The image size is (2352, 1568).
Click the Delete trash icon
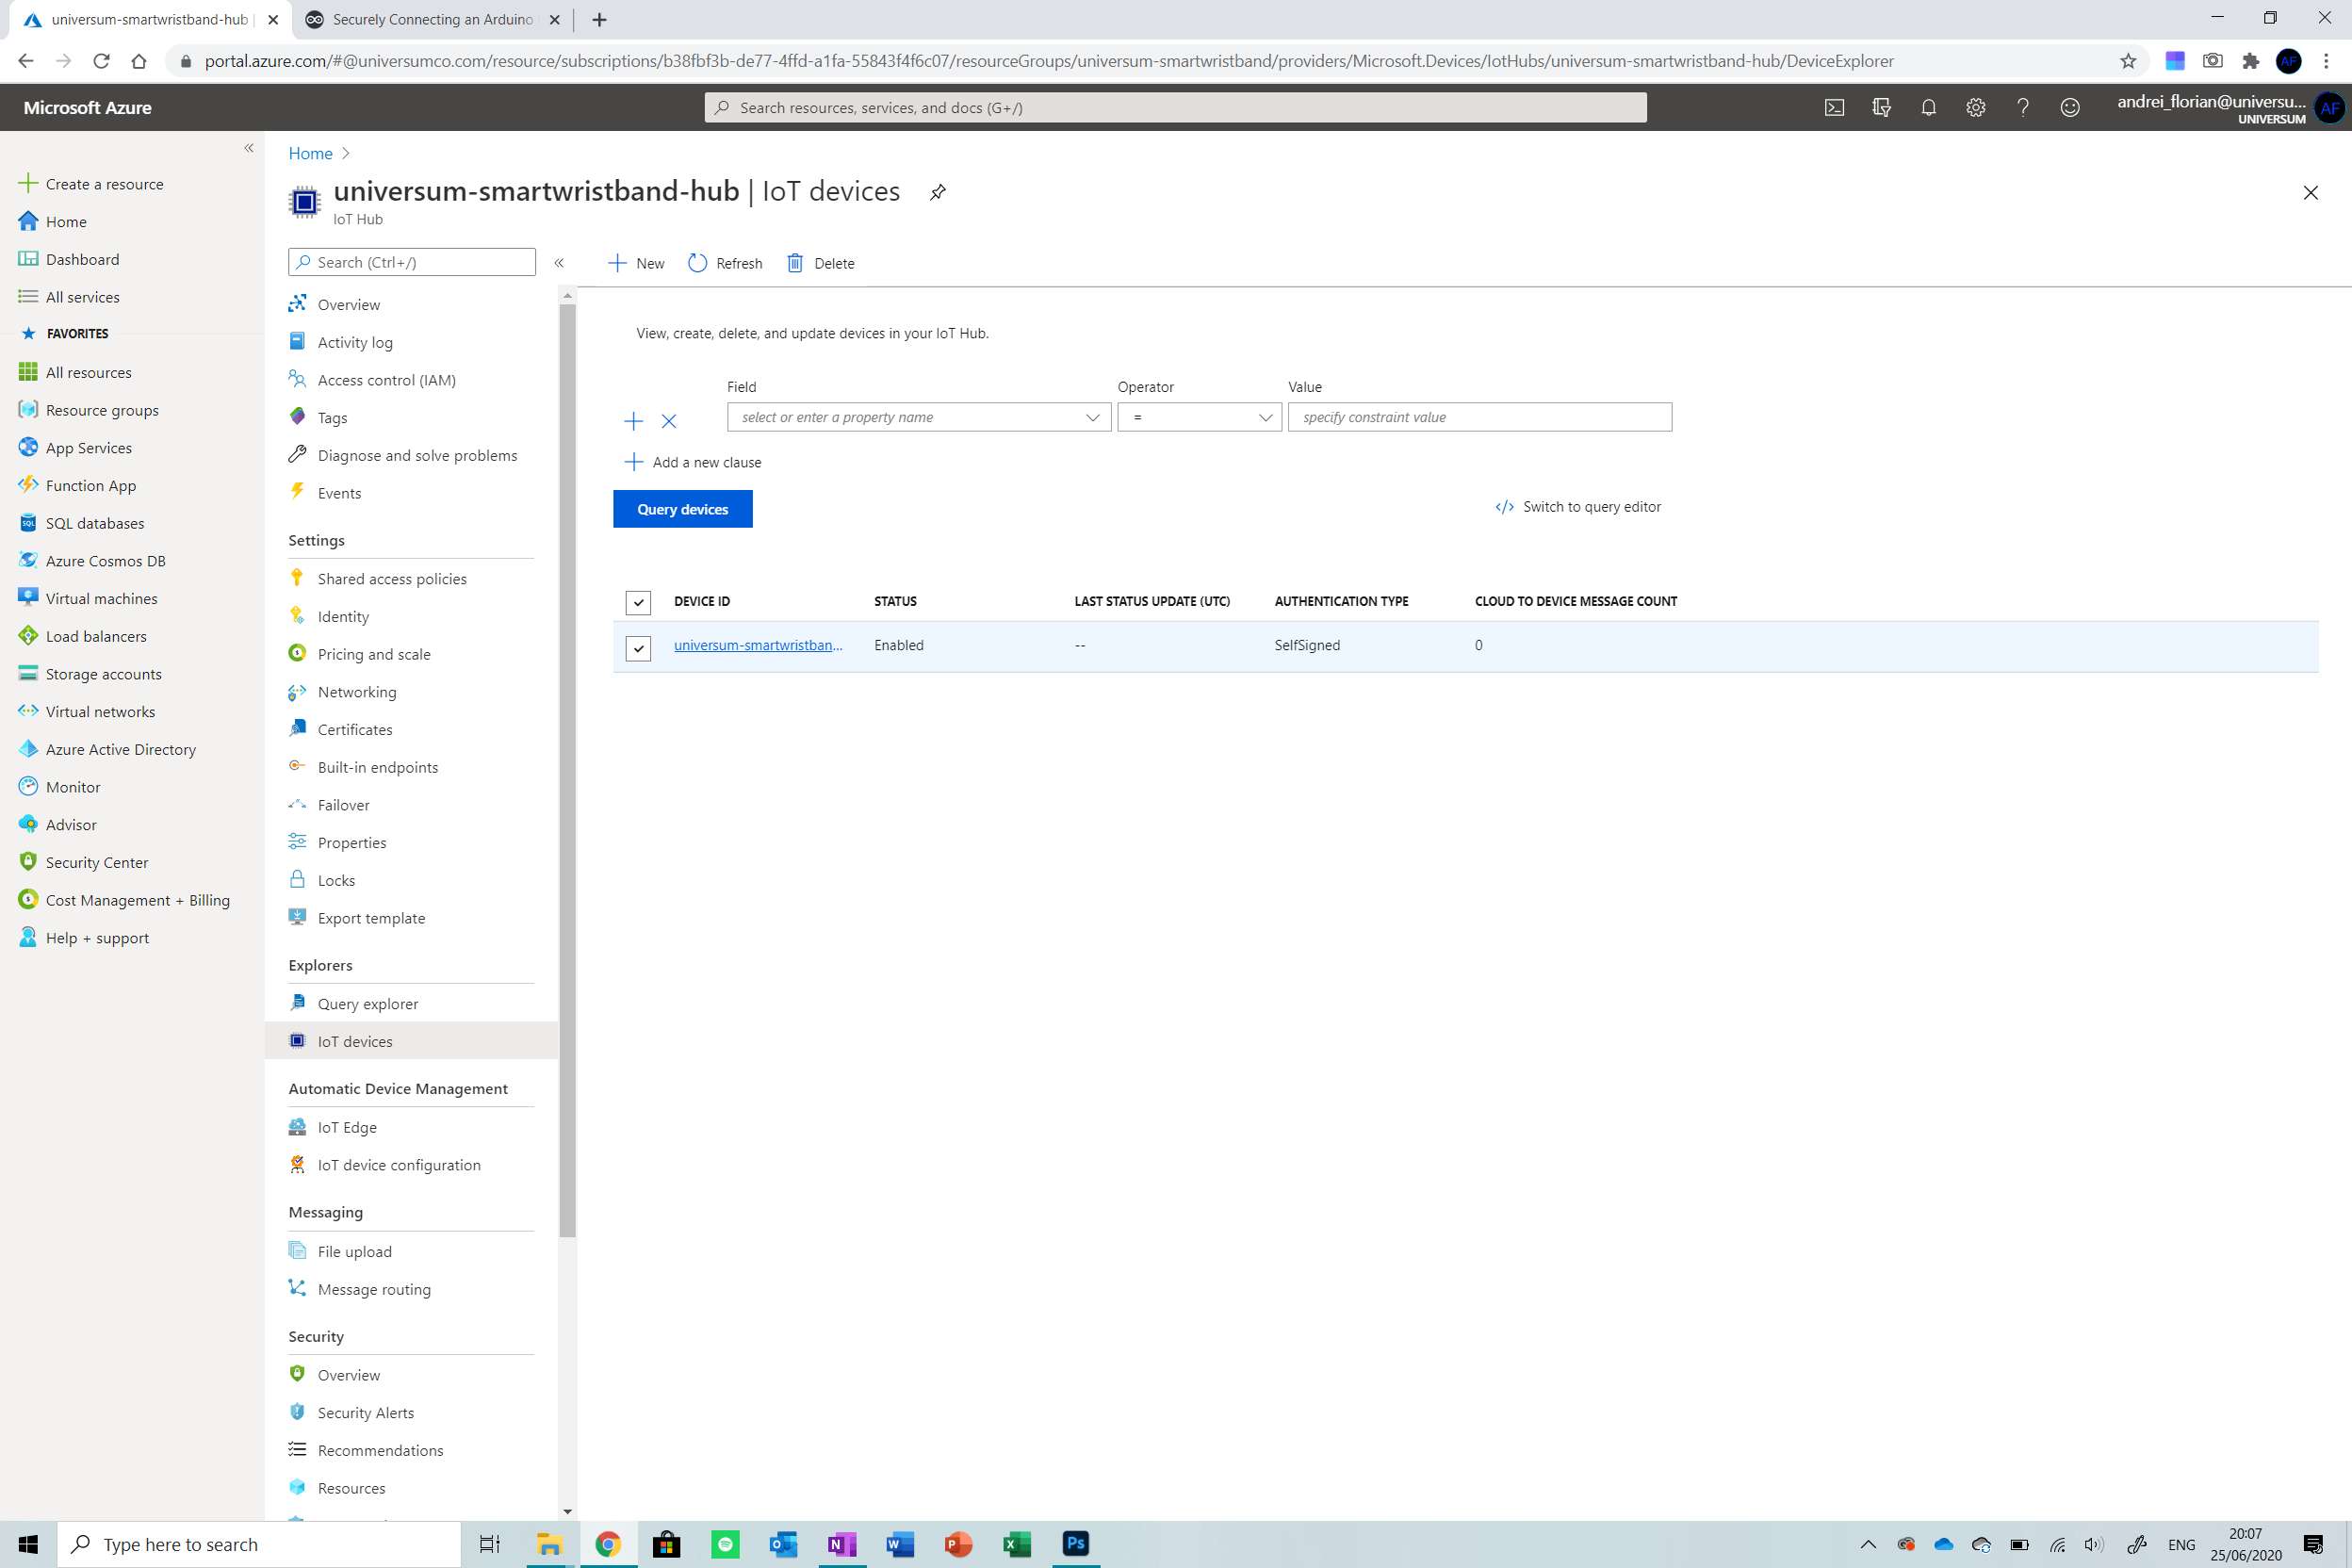pos(795,263)
